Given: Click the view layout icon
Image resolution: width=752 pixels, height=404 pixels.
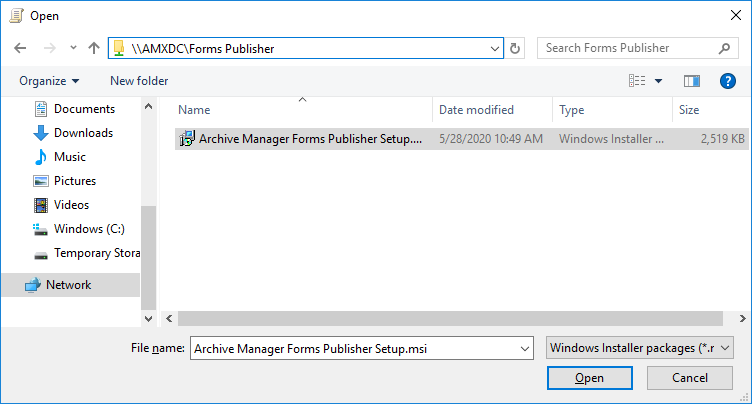Looking at the screenshot, I should 637,81.
